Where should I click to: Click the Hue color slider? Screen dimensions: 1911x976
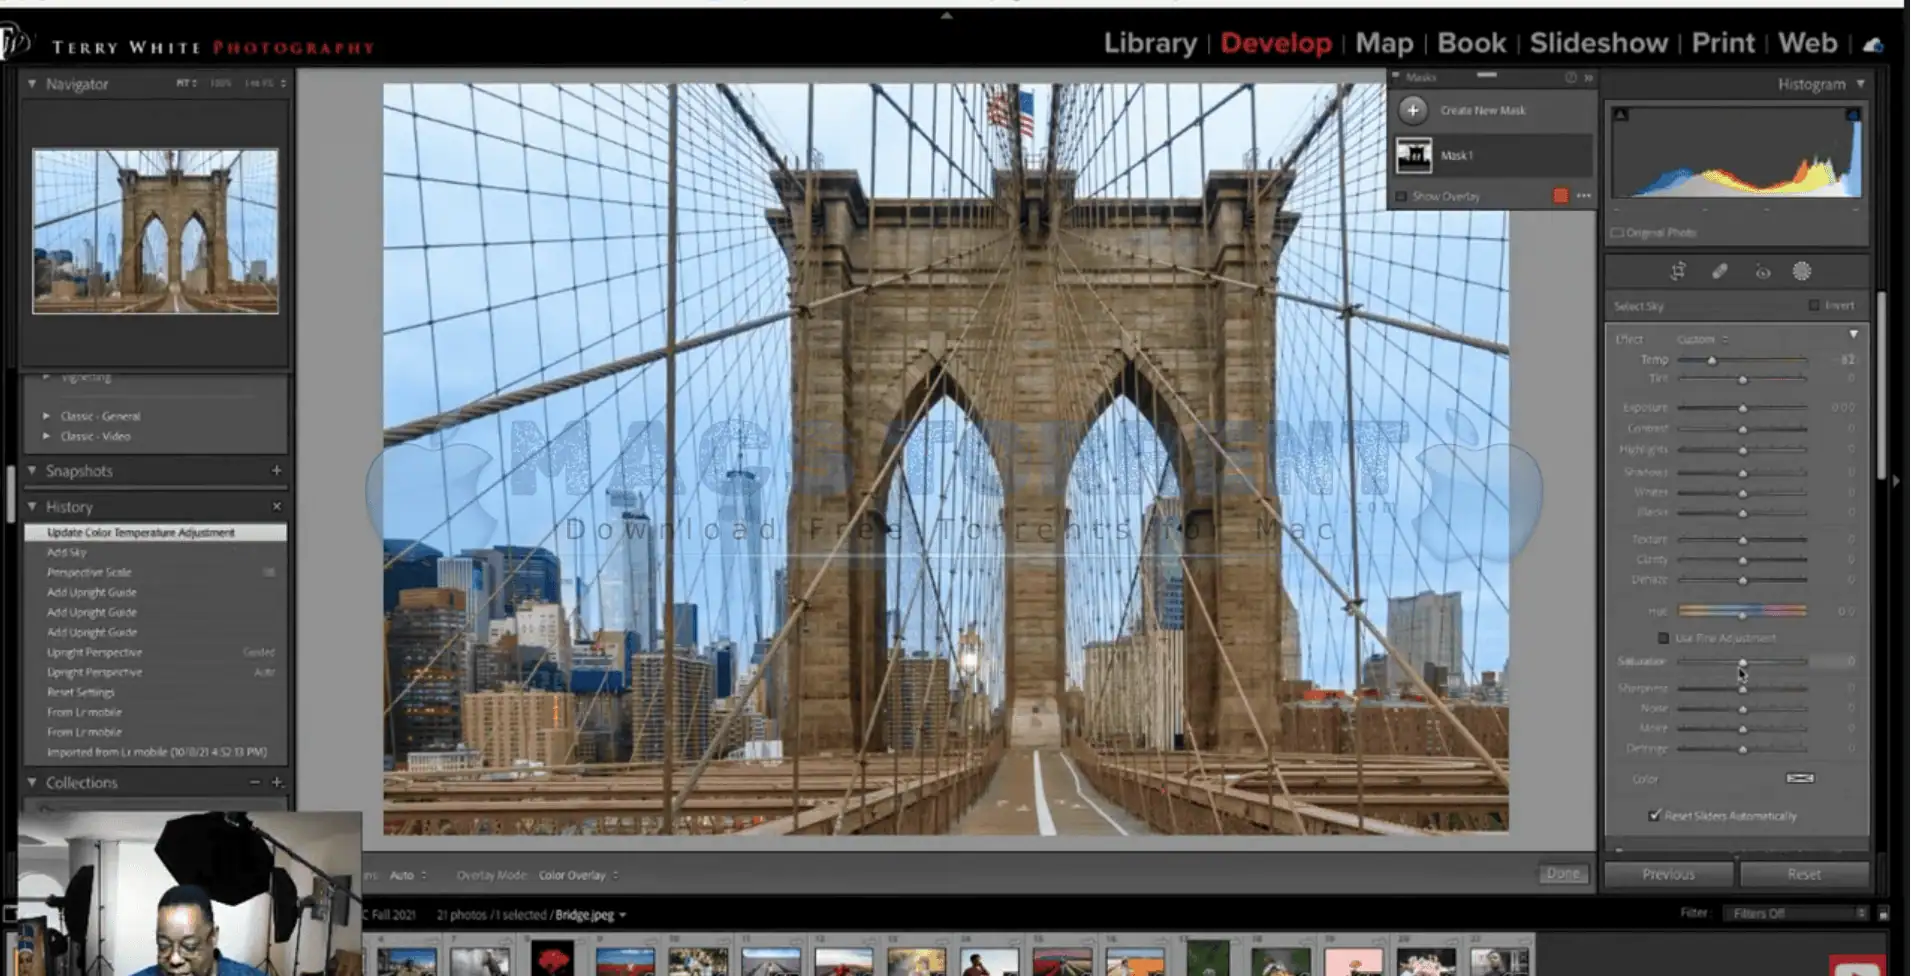1742,610
